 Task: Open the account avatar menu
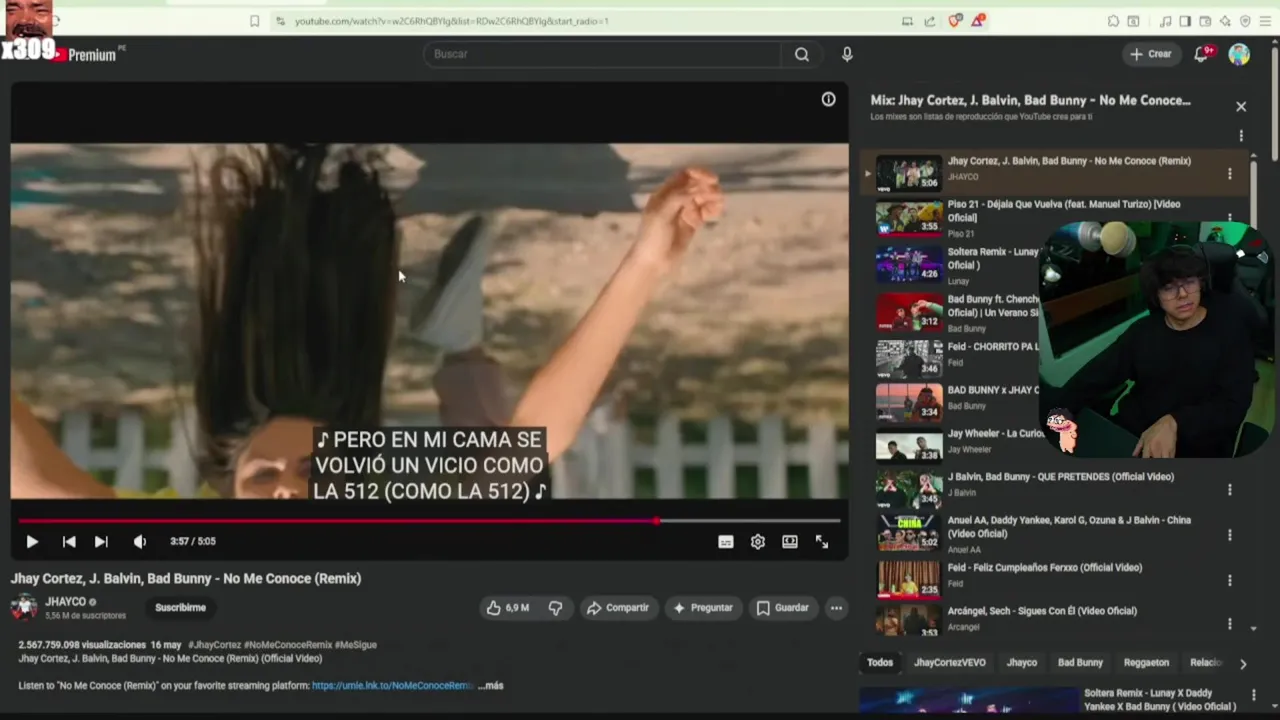click(1239, 54)
